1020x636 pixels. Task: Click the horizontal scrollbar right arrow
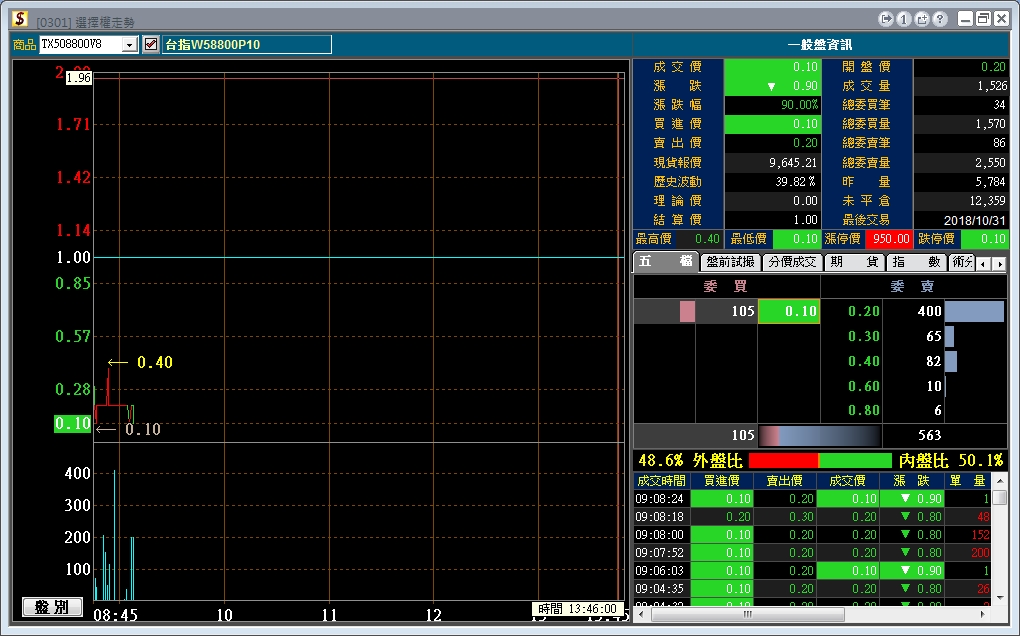tap(983, 614)
